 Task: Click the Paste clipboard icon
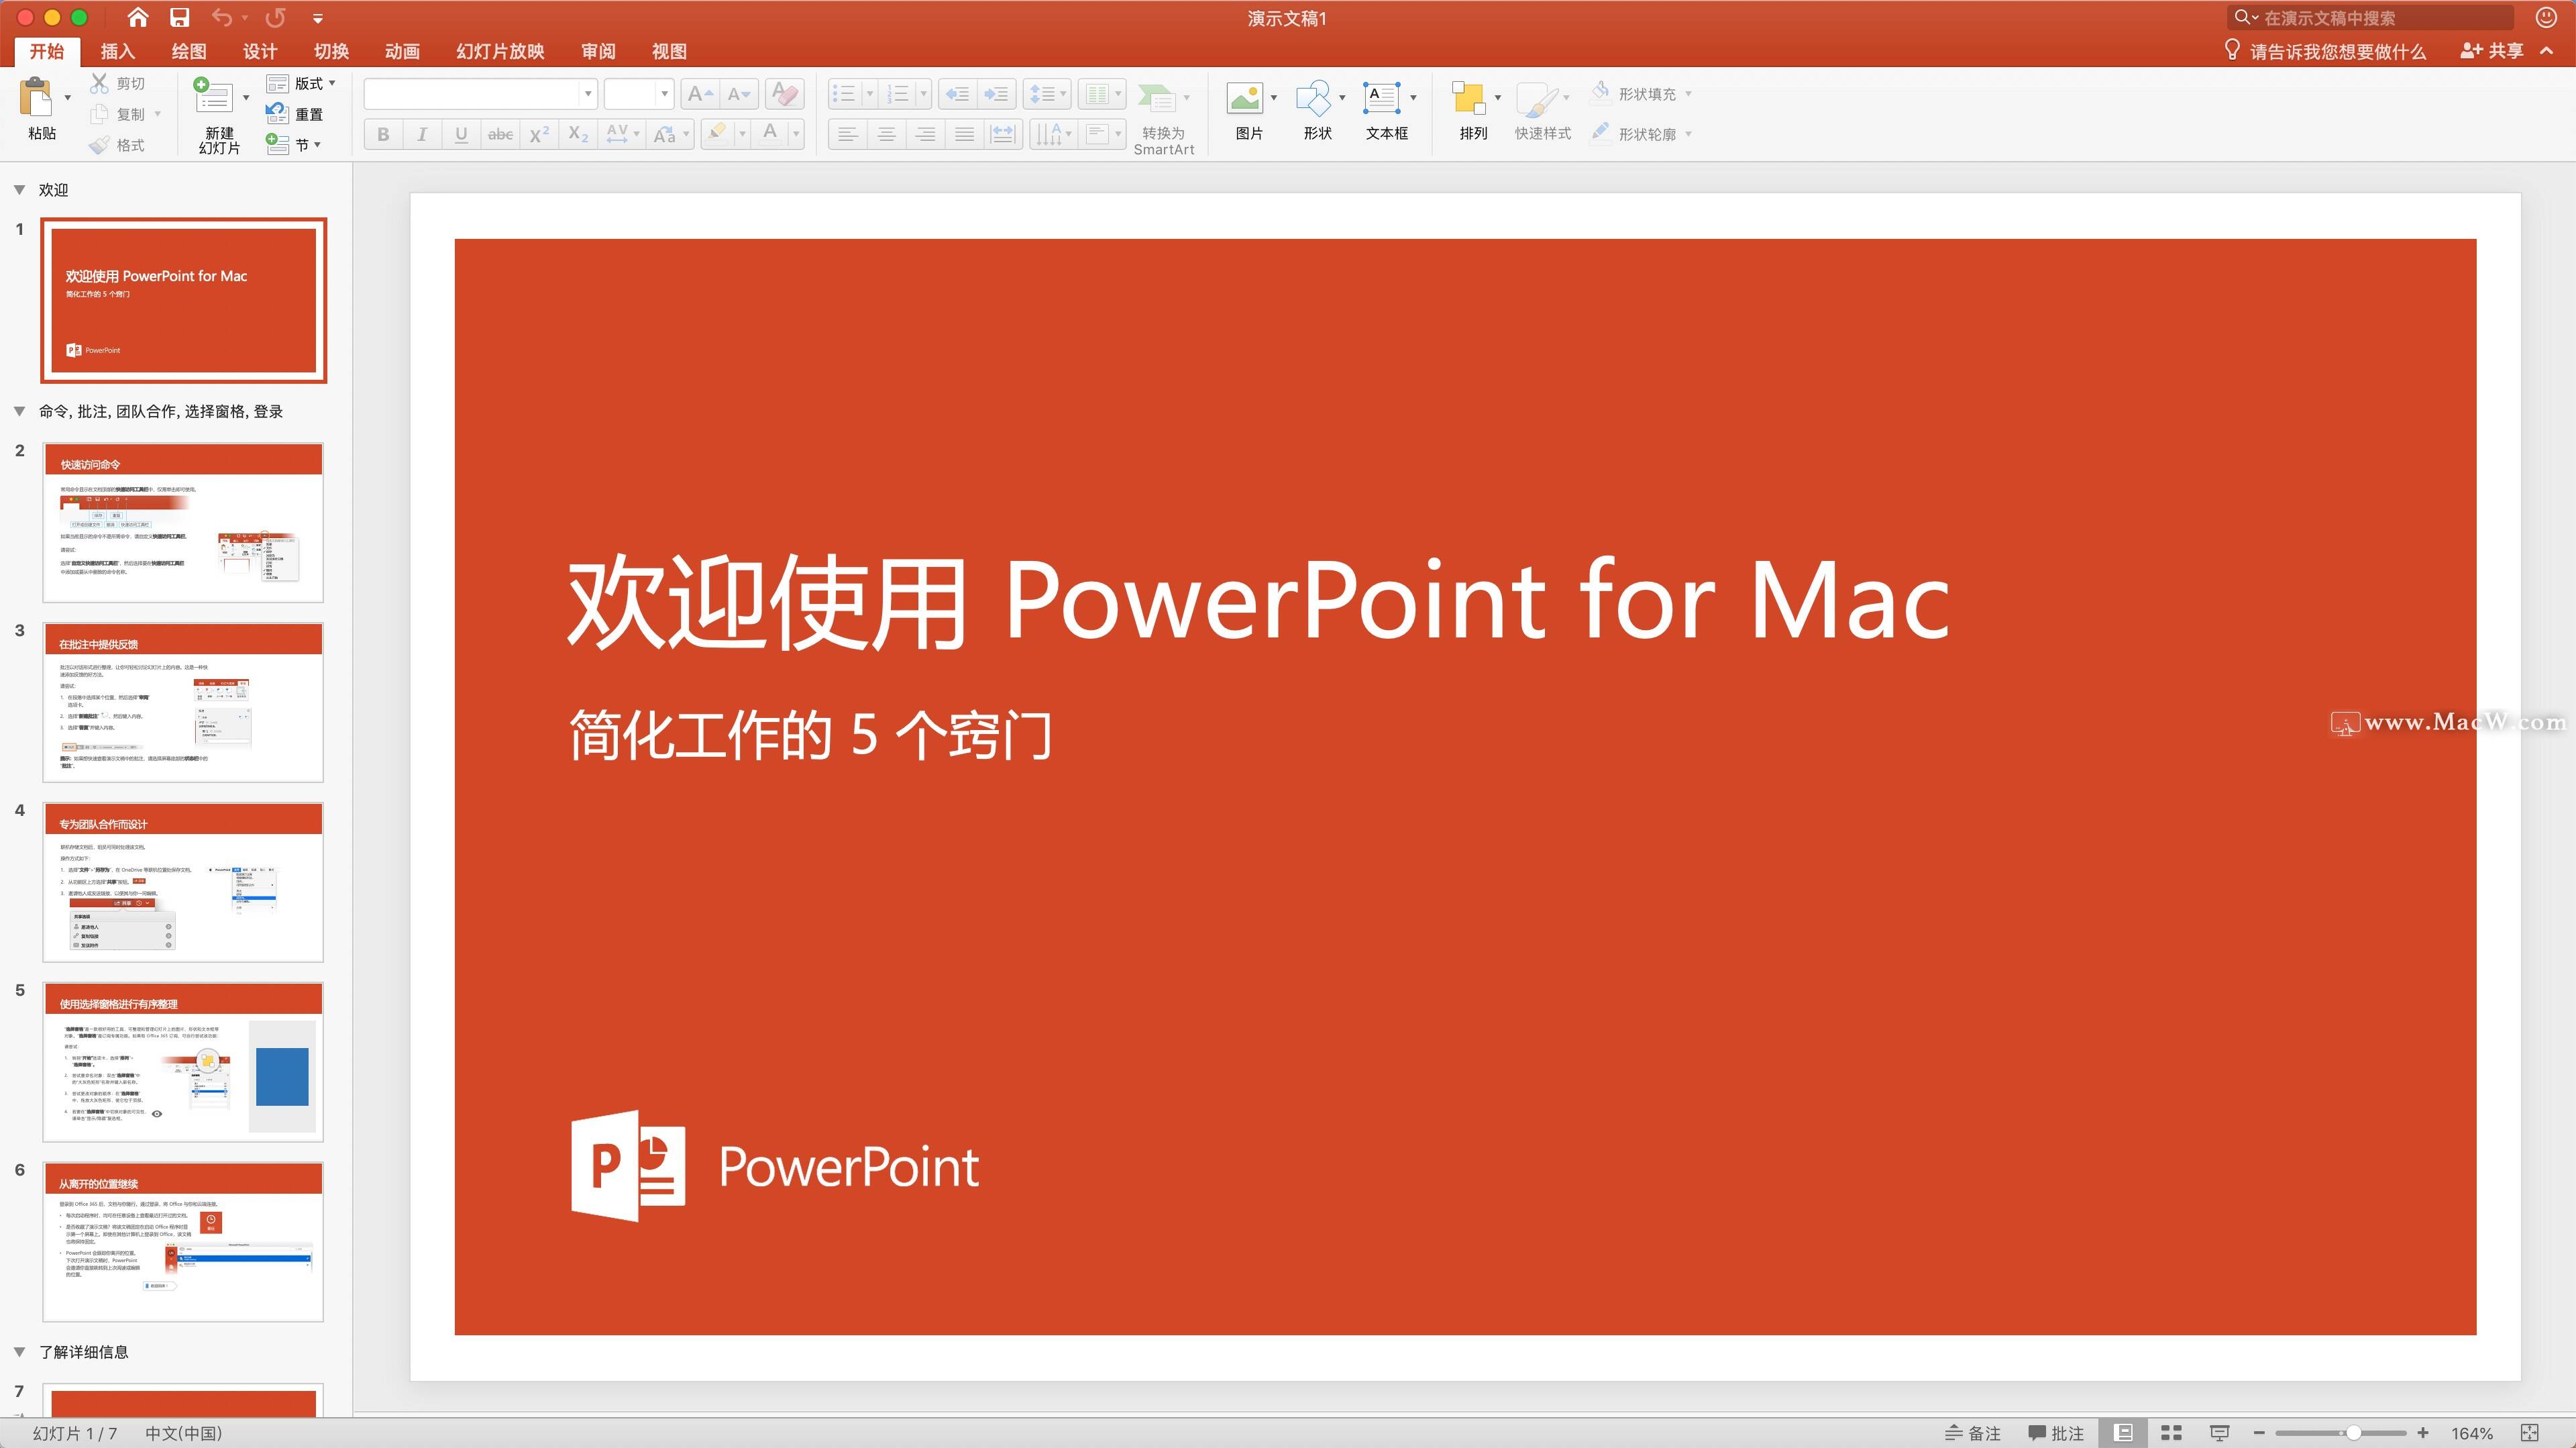[x=37, y=98]
